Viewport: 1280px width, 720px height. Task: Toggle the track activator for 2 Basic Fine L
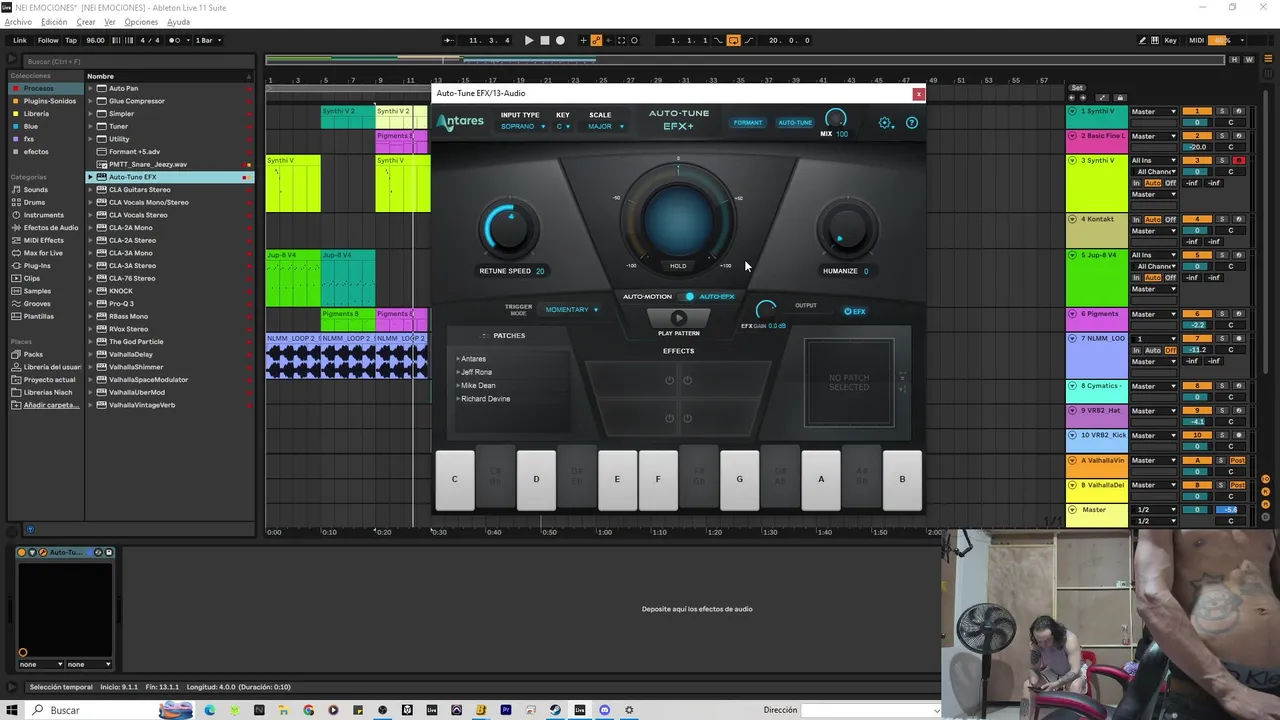click(x=1197, y=136)
